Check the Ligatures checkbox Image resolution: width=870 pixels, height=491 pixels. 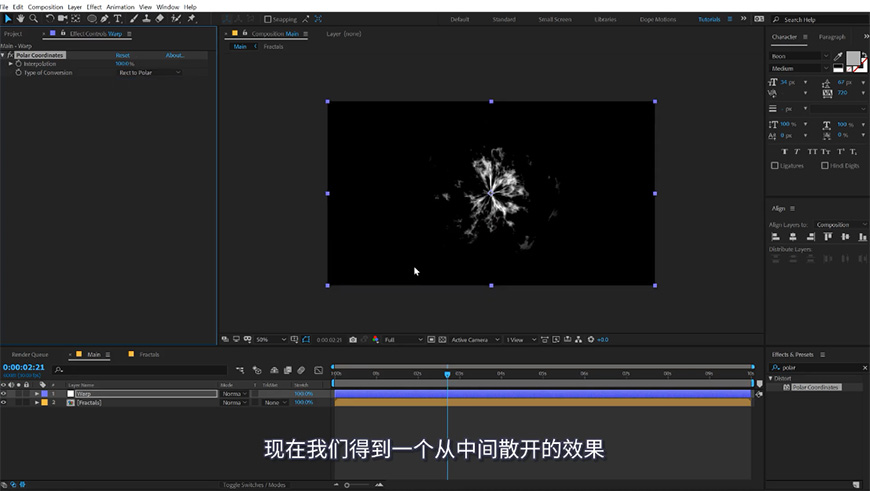(775, 165)
